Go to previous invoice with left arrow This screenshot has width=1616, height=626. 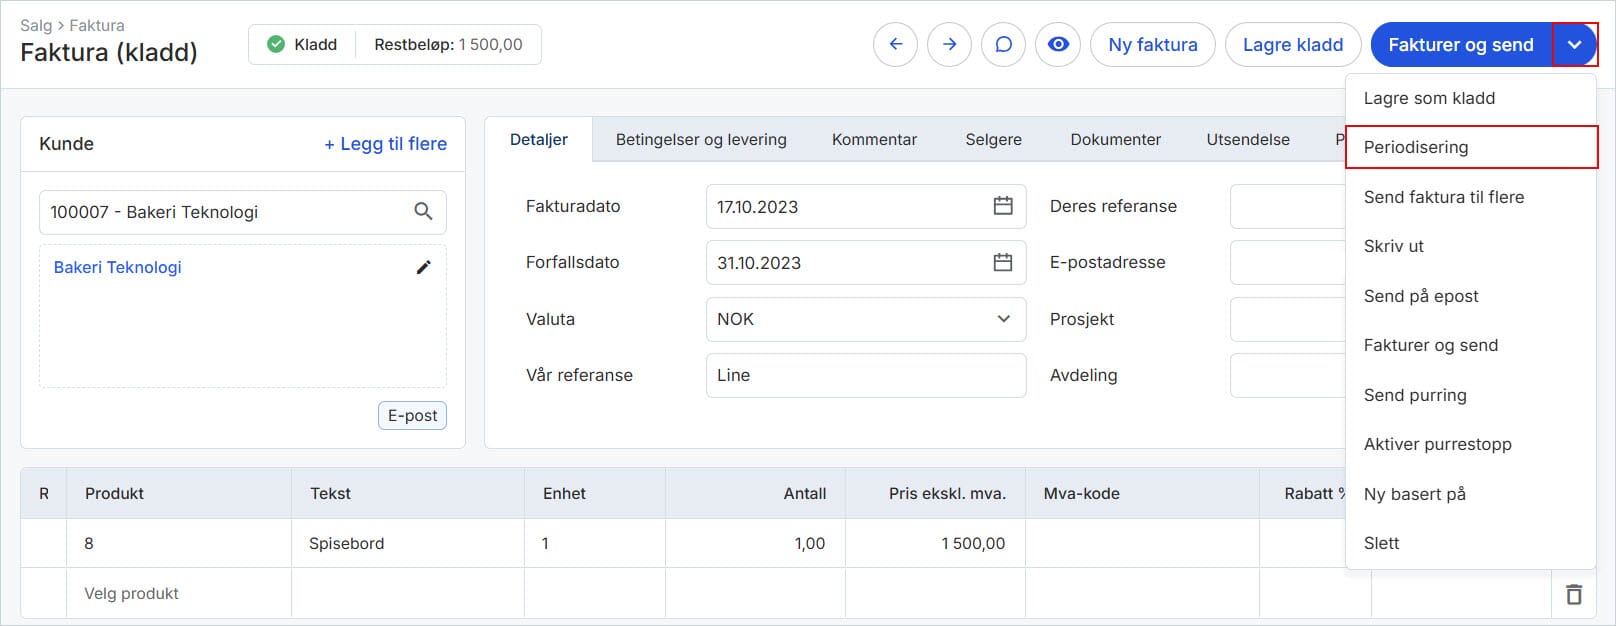895,45
